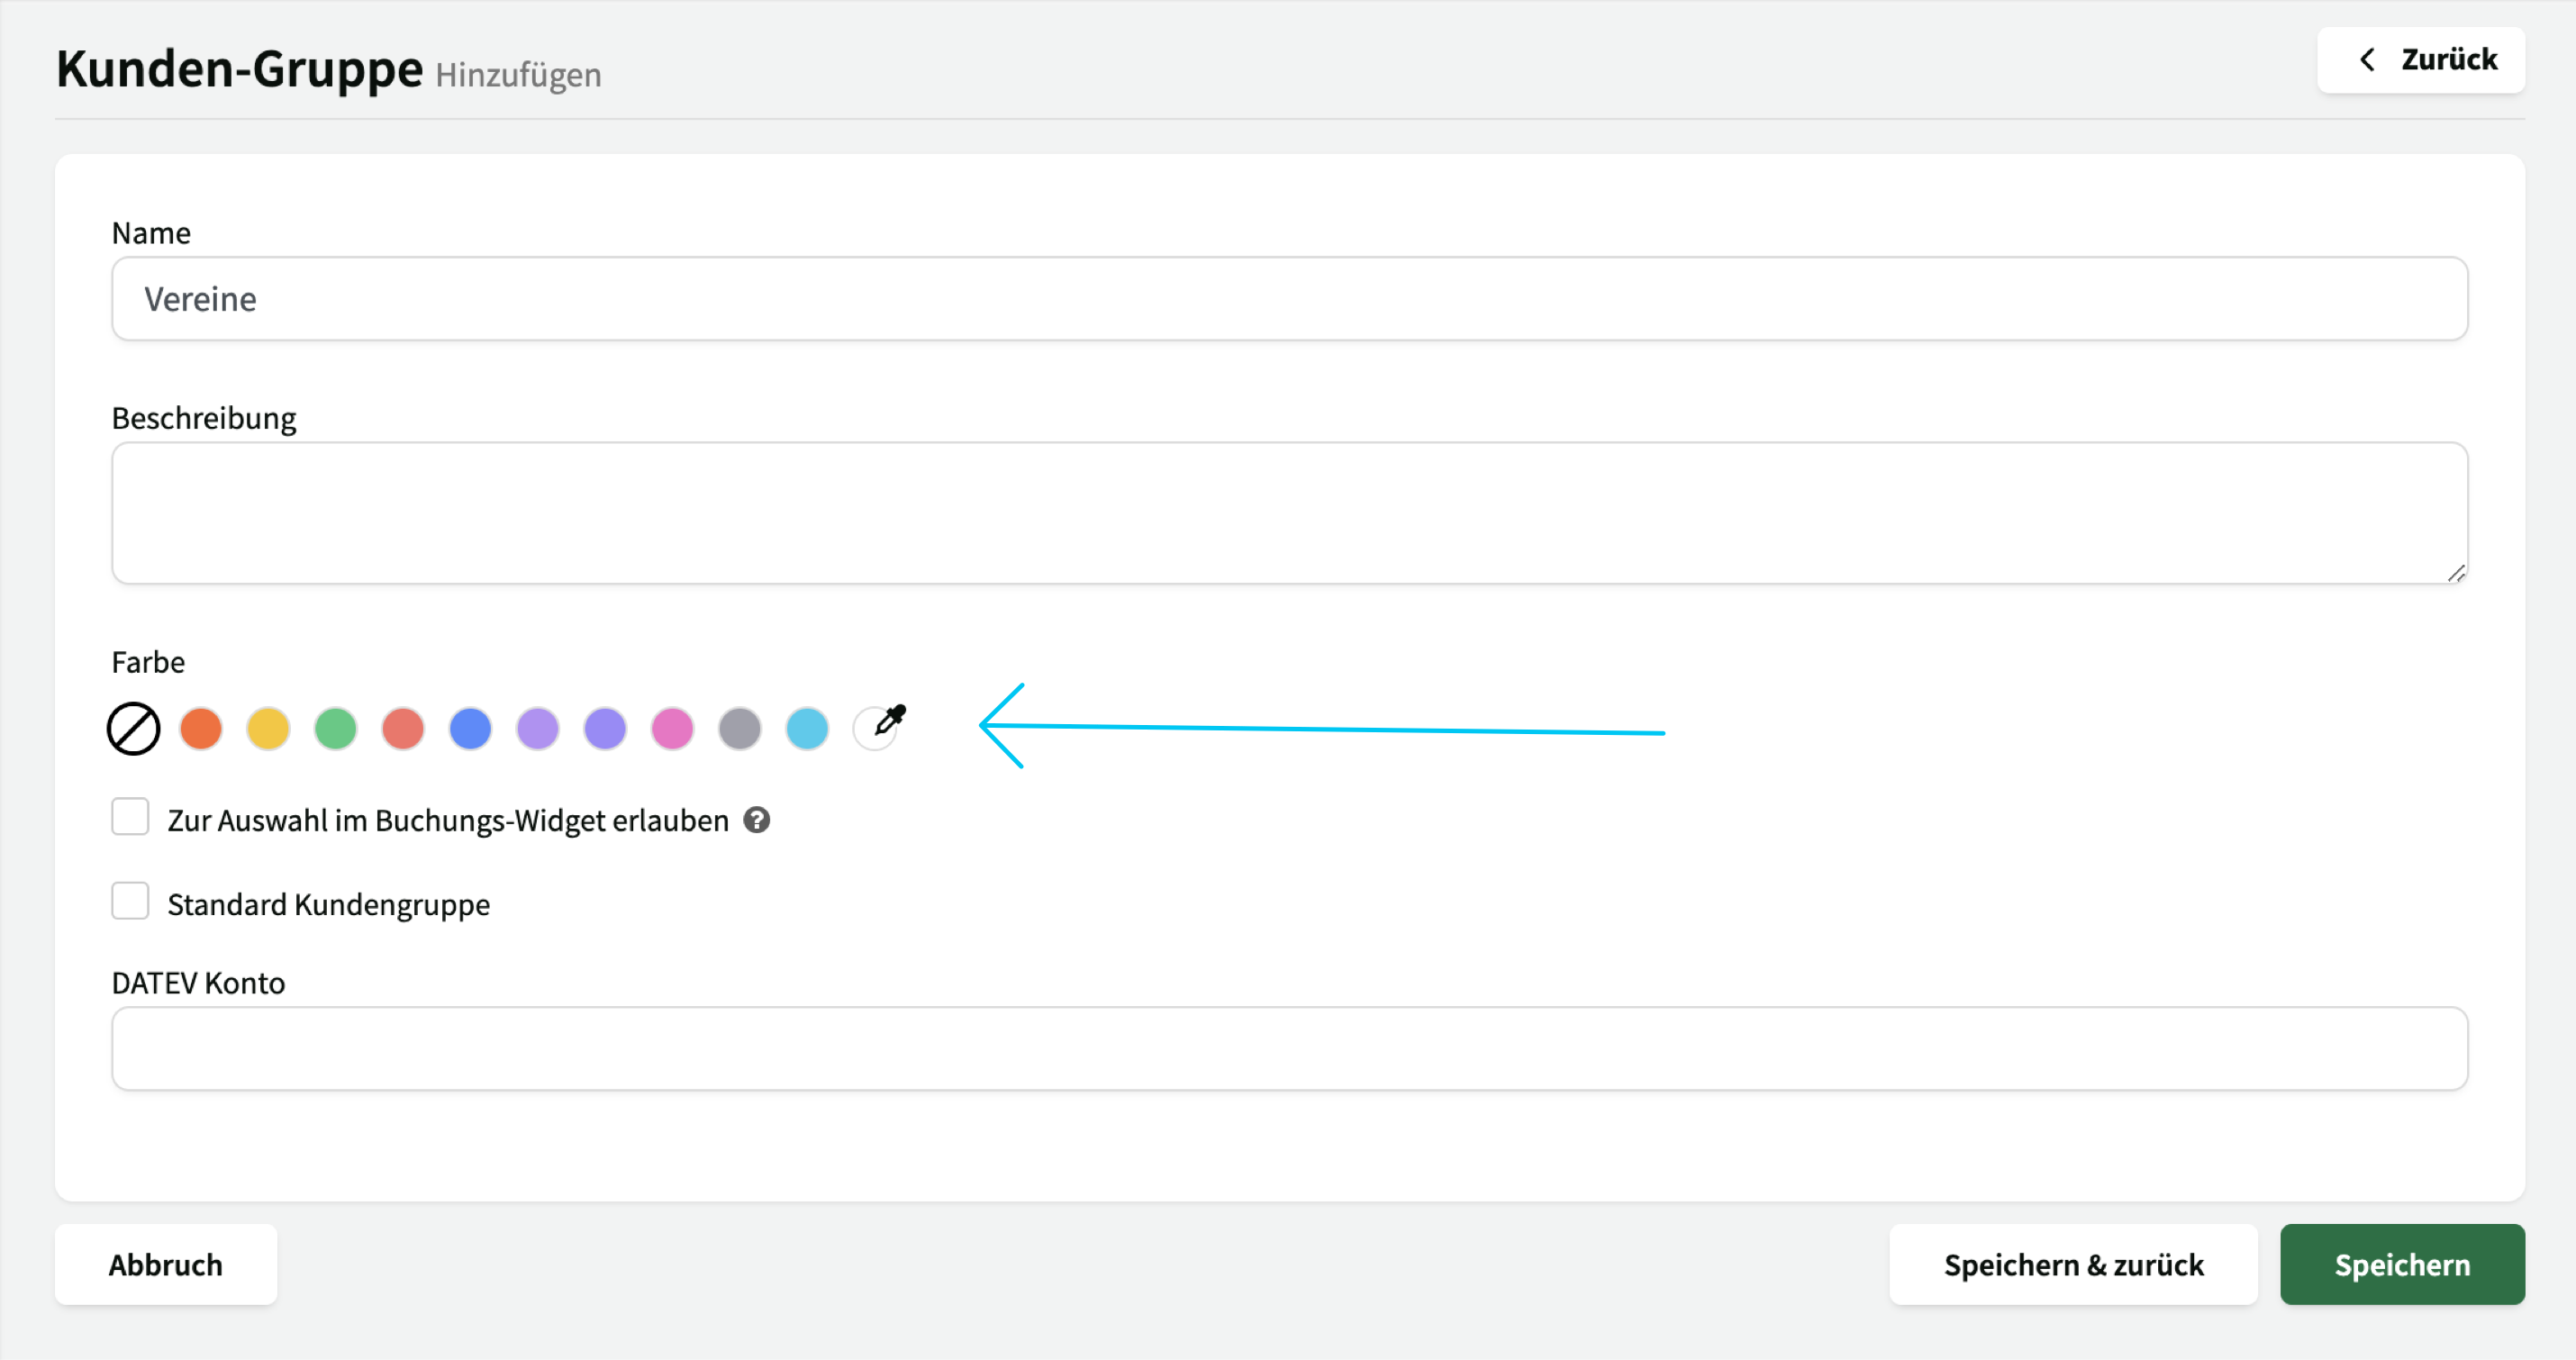Image resolution: width=2576 pixels, height=1360 pixels.
Task: Select the gray color swatch
Action: point(740,728)
